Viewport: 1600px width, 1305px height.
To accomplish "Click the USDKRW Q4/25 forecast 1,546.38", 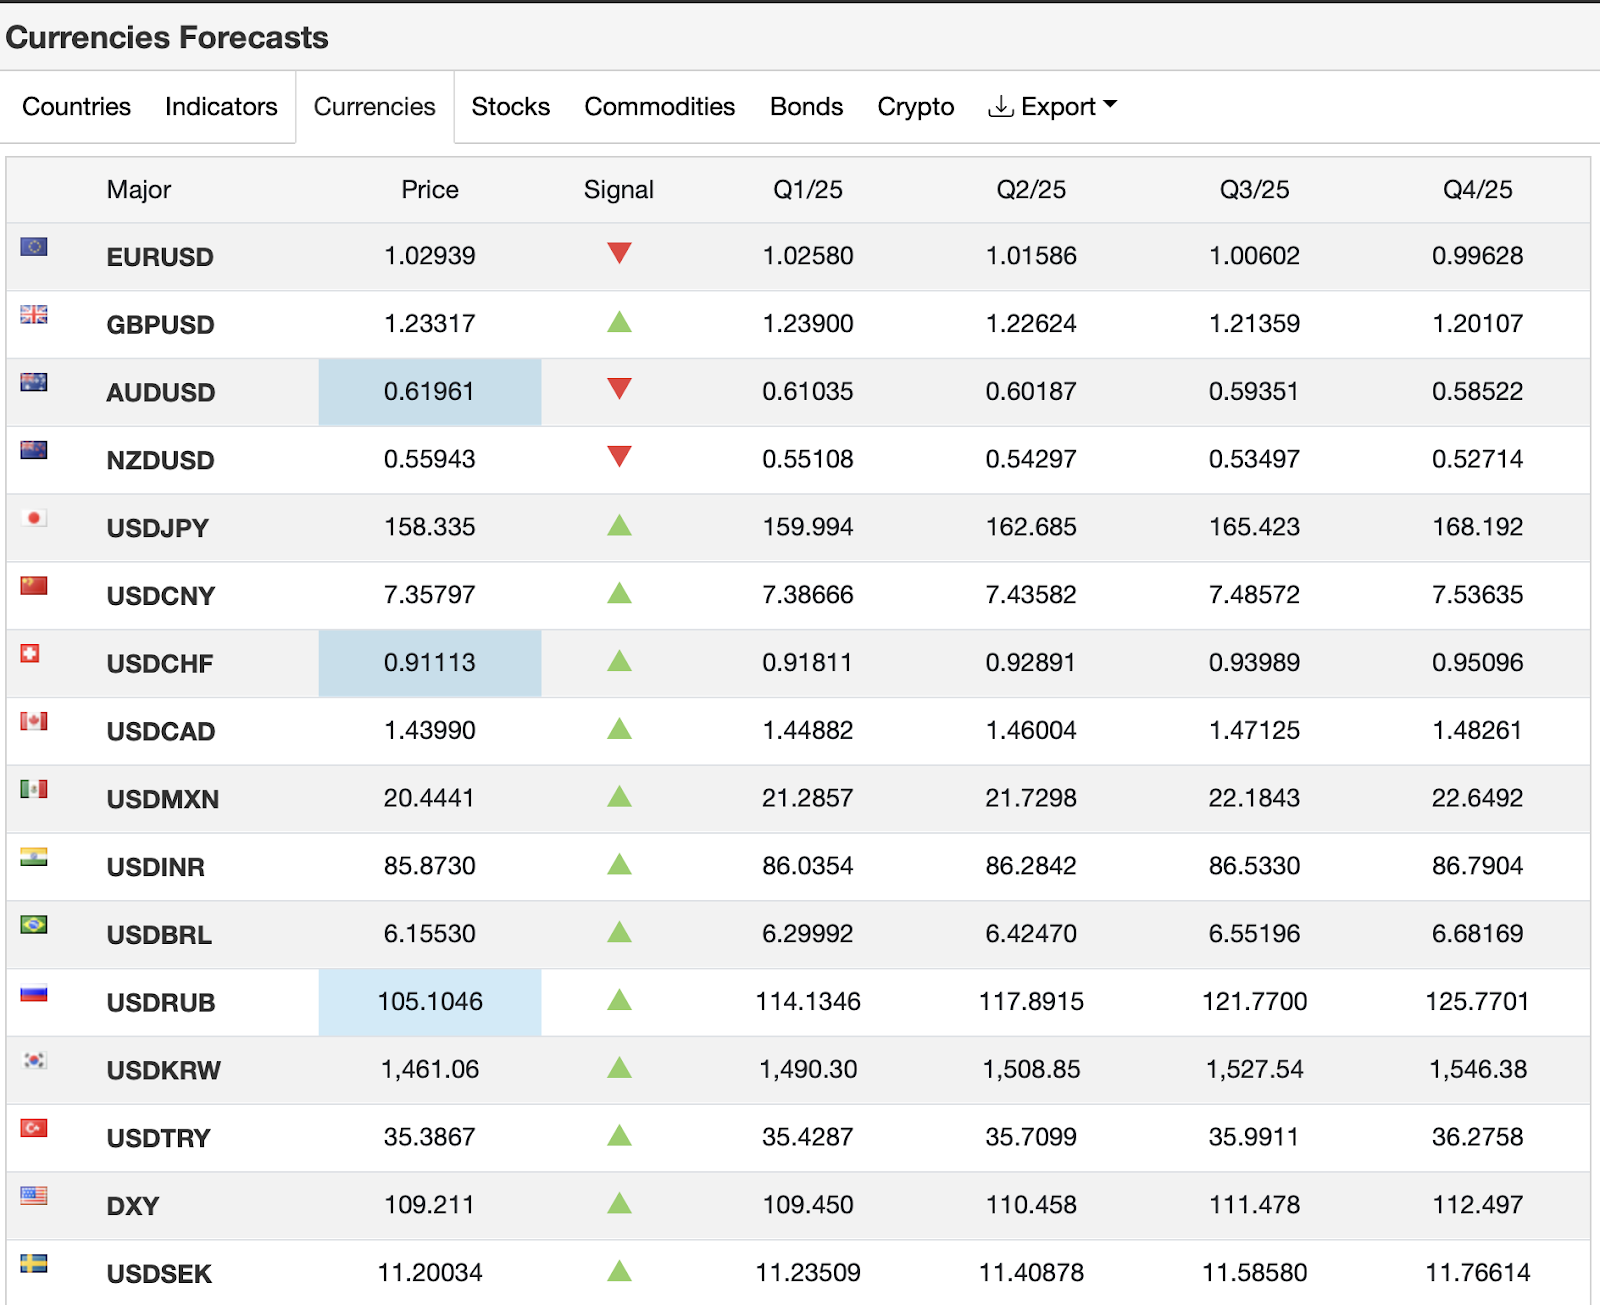I will coord(1478,1070).
